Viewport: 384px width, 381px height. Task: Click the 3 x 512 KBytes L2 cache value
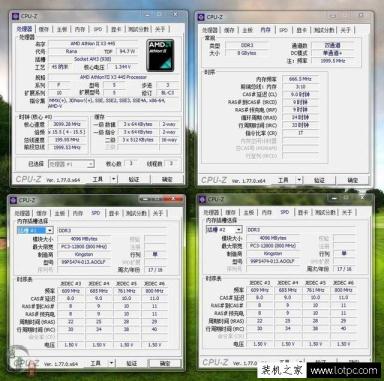138,140
